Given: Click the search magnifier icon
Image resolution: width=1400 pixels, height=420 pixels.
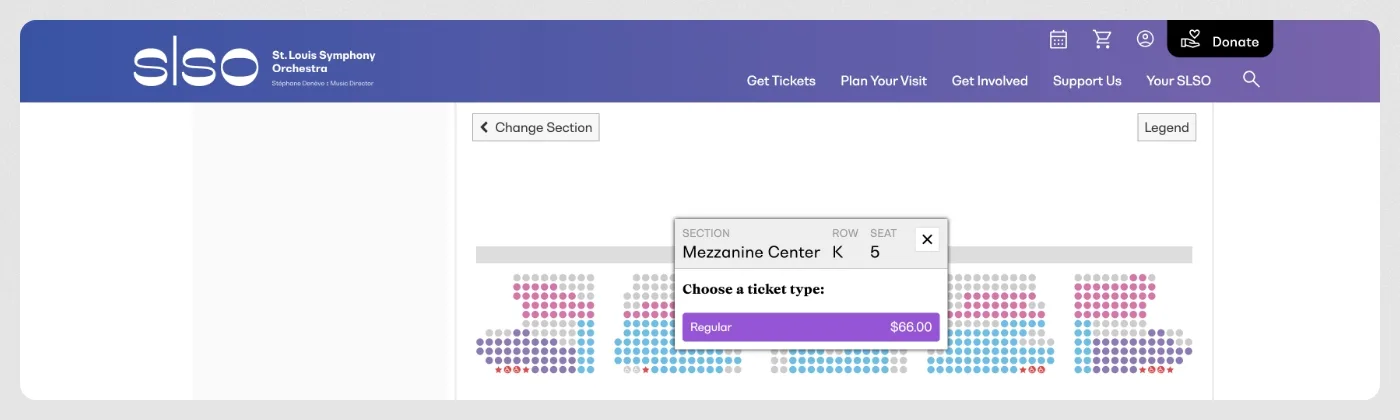Looking at the screenshot, I should 1250,79.
